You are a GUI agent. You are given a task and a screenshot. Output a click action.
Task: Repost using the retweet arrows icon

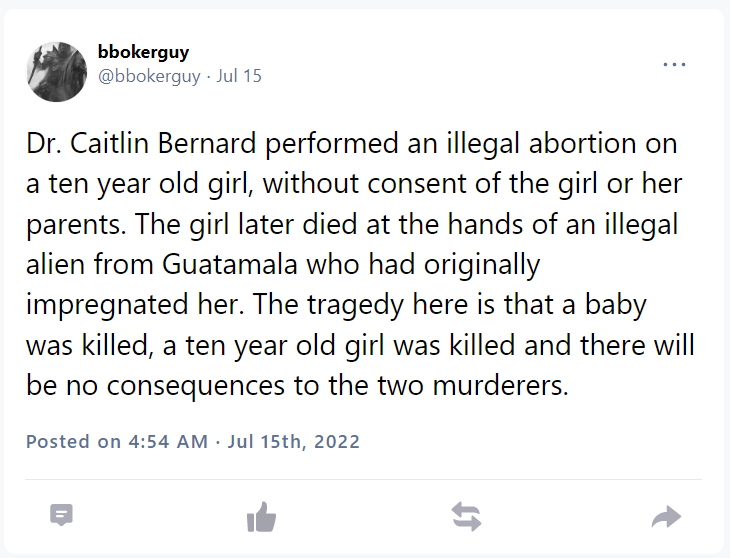pyautogui.click(x=466, y=517)
